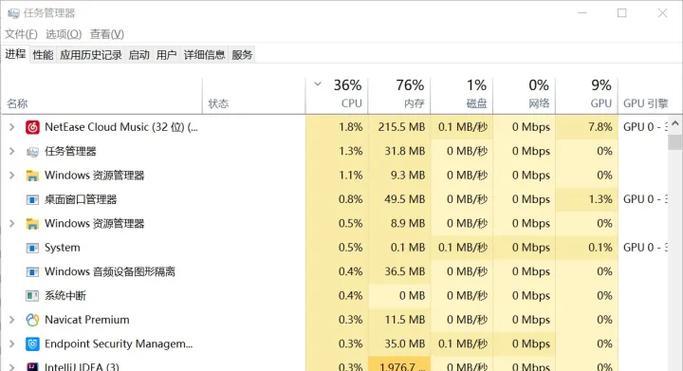The width and height of the screenshot is (683, 371).
Task: Click the 桌面窗口管理器 process icon
Action: click(32, 199)
